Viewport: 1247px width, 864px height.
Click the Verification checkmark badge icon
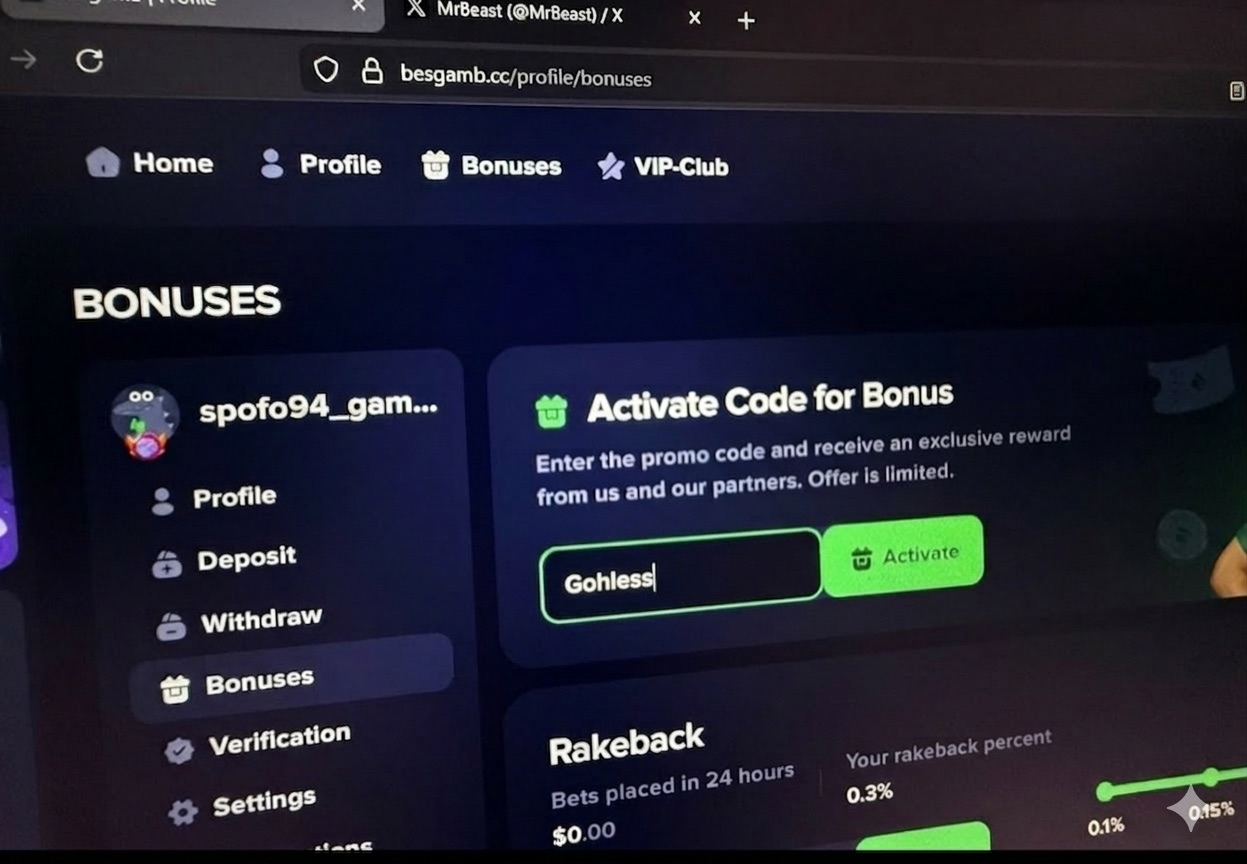179,750
